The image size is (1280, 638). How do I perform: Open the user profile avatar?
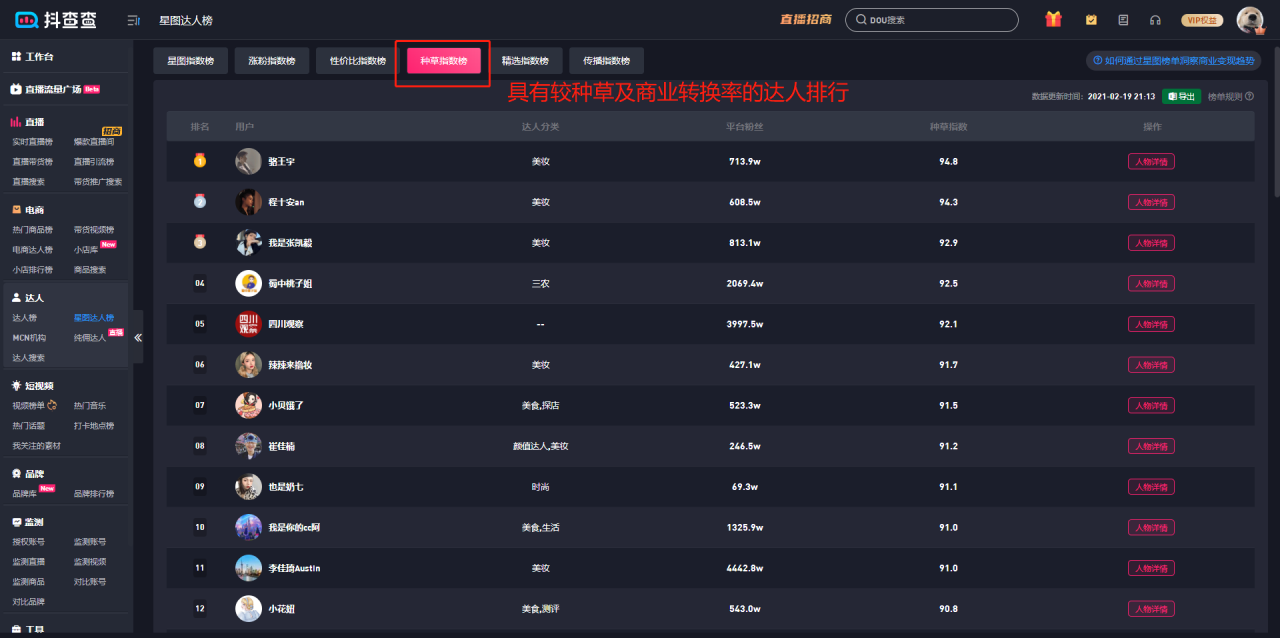point(1250,20)
